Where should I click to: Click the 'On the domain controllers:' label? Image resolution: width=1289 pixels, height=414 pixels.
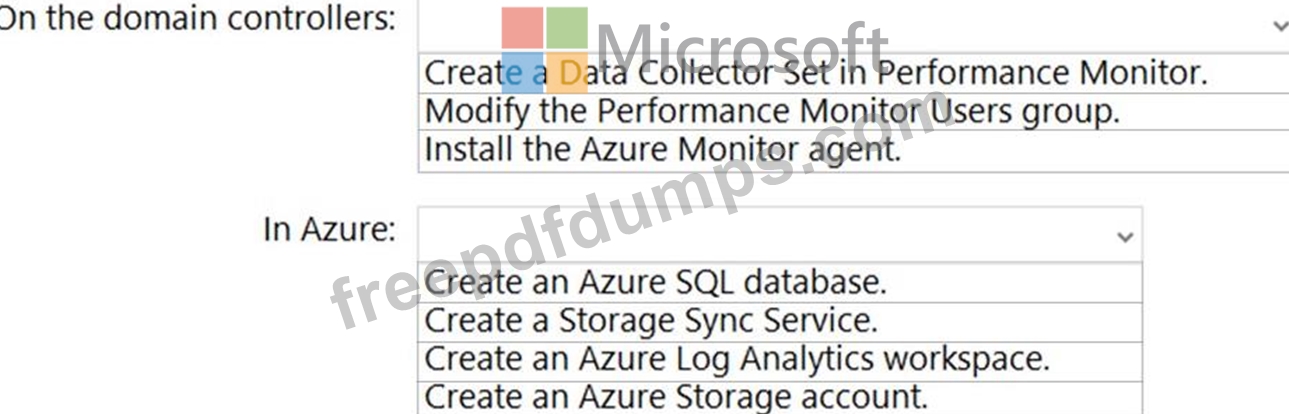[197, 19]
